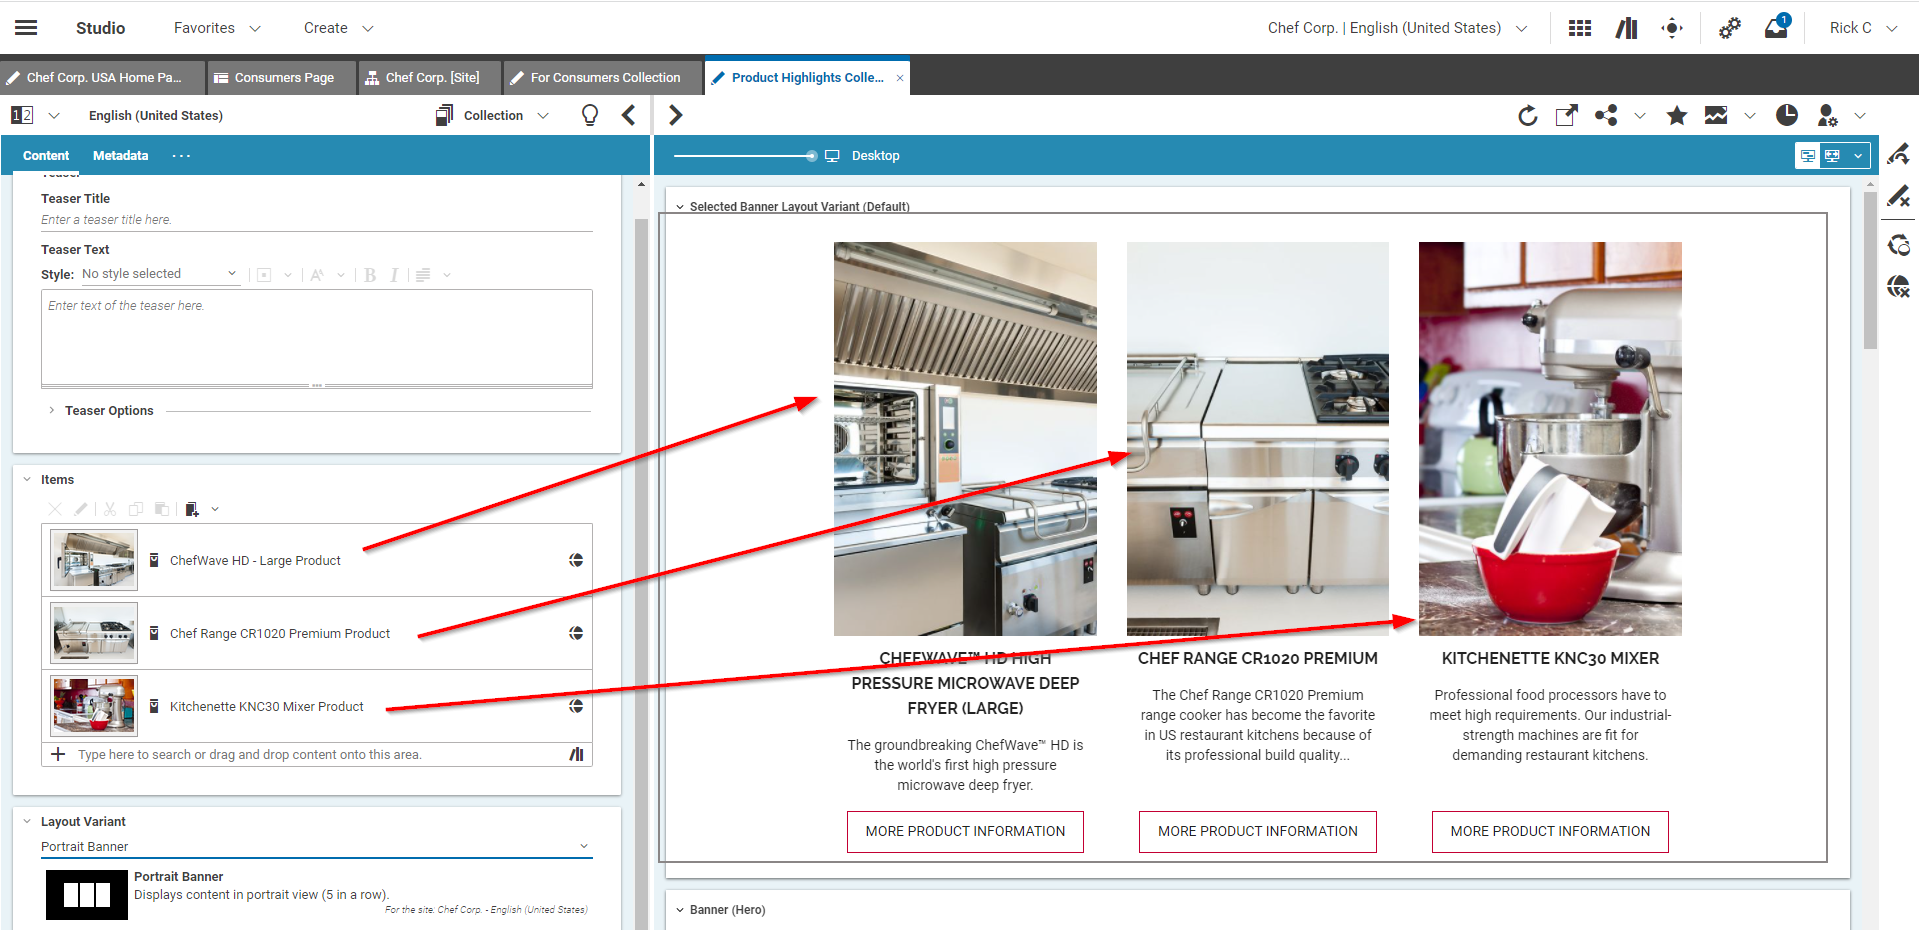Viewport: 1919px width, 930px height.
Task: Click the Bold formatting button
Action: 370,275
